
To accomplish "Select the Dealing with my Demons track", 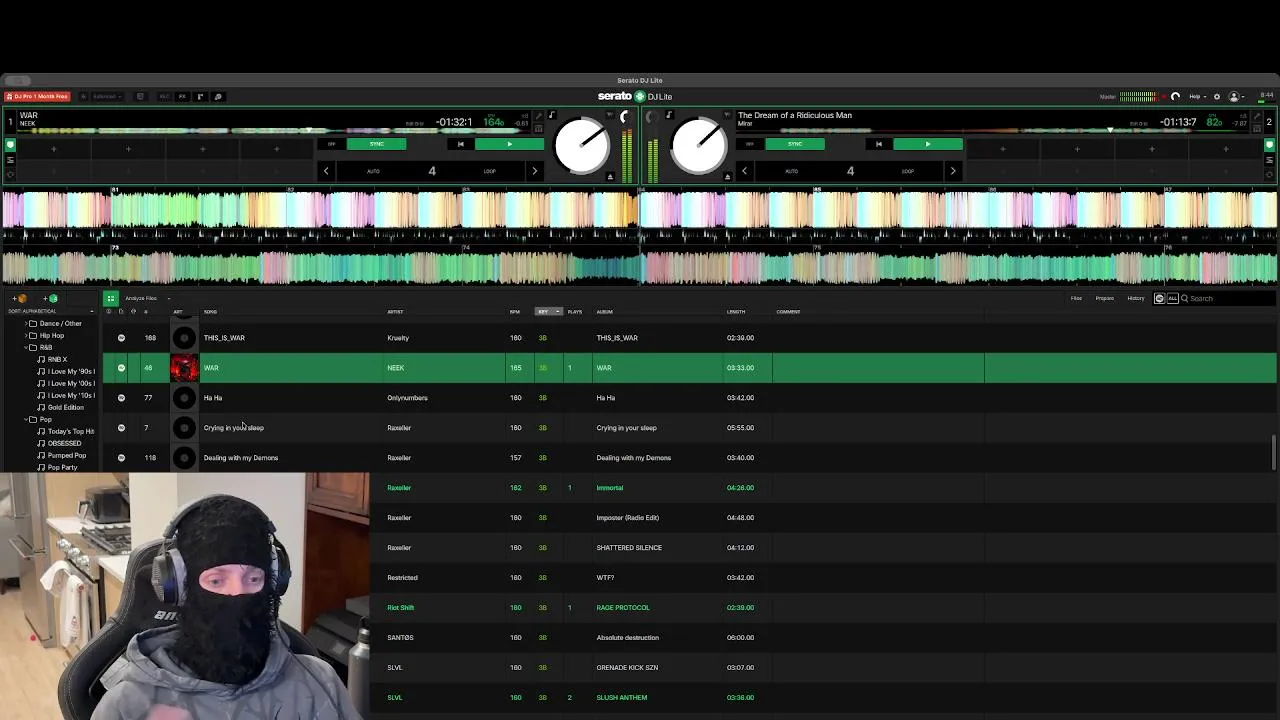I will [690, 458].
